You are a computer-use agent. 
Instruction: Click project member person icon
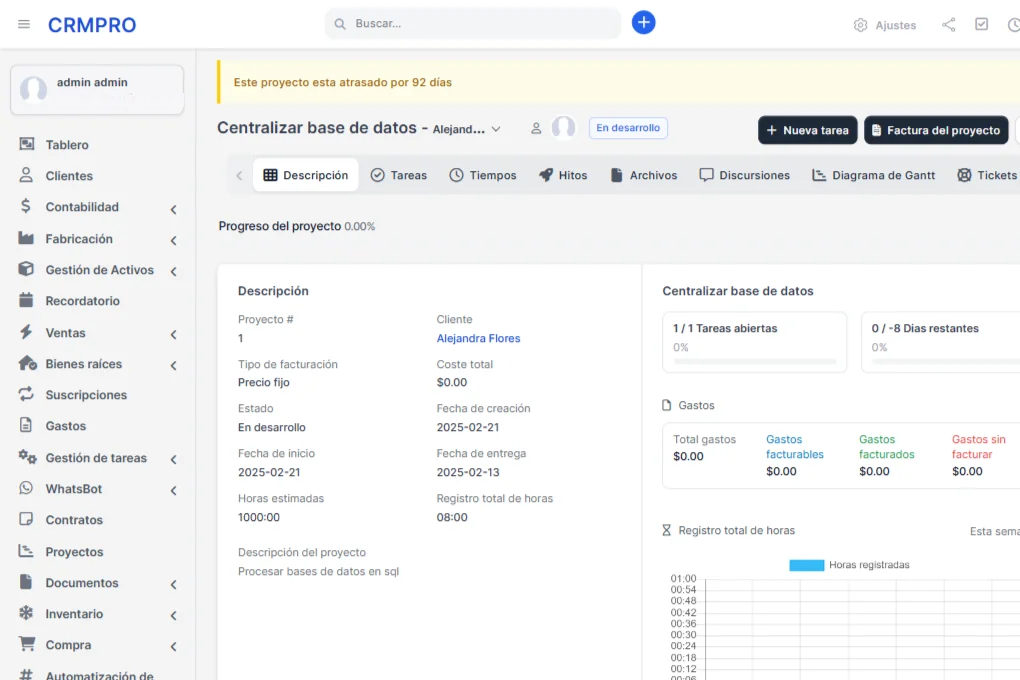pyautogui.click(x=536, y=128)
